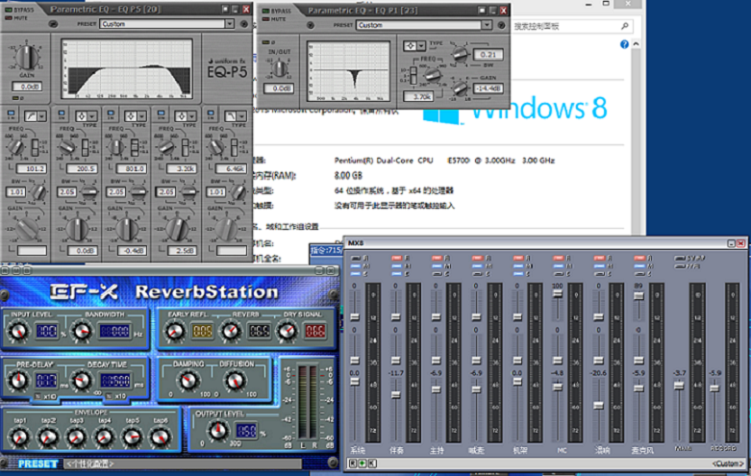Viewport: 751px width, 476px height.
Task: Click the 3.70k frequency field in EQ P1
Action: 419,97
